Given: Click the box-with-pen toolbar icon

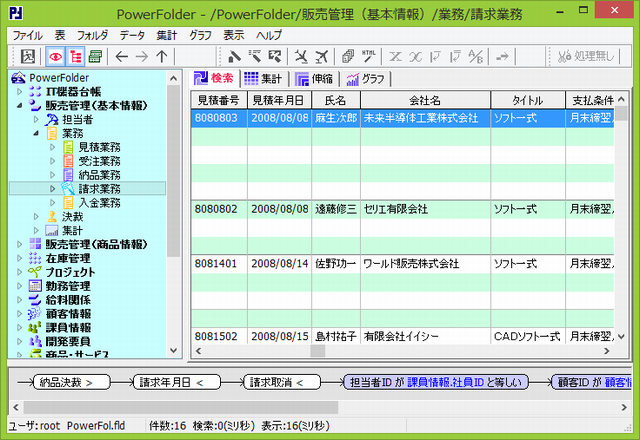Looking at the screenshot, I should (275, 56).
